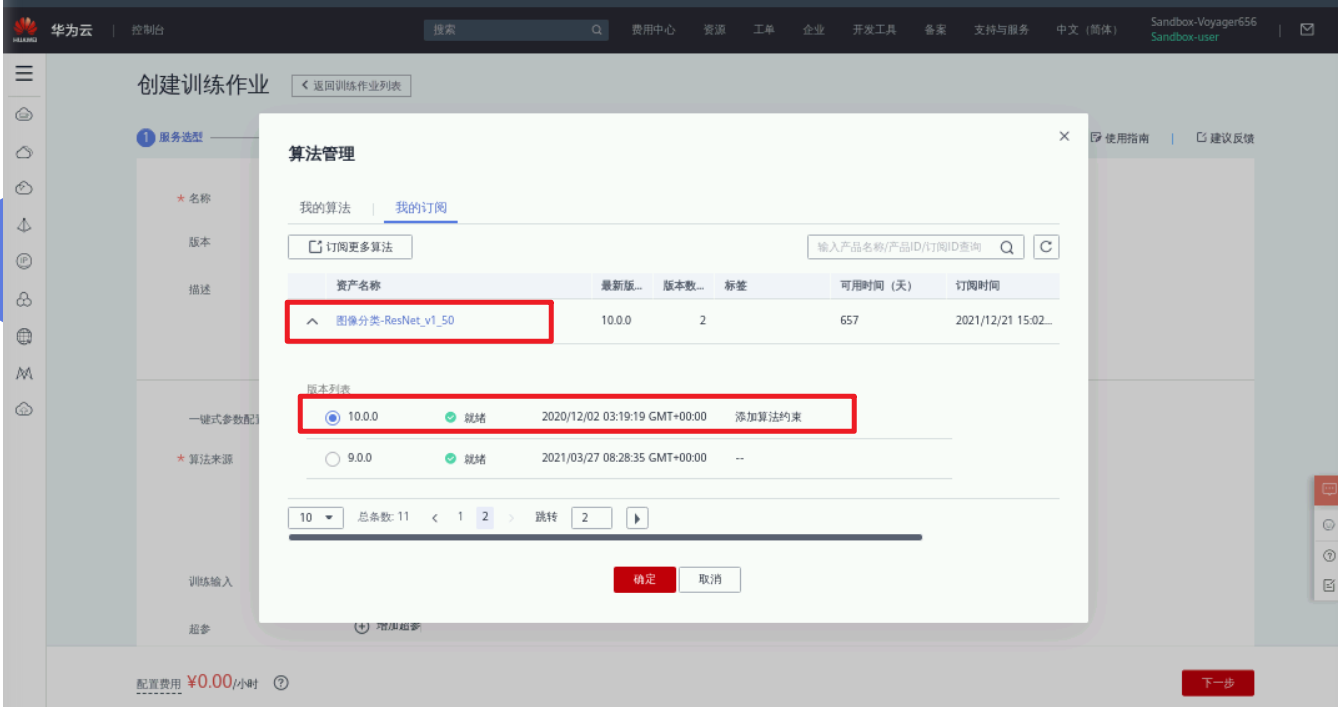Open the 建议反馈 link
Image resolution: width=1338 pixels, height=707 pixels.
[1225, 138]
